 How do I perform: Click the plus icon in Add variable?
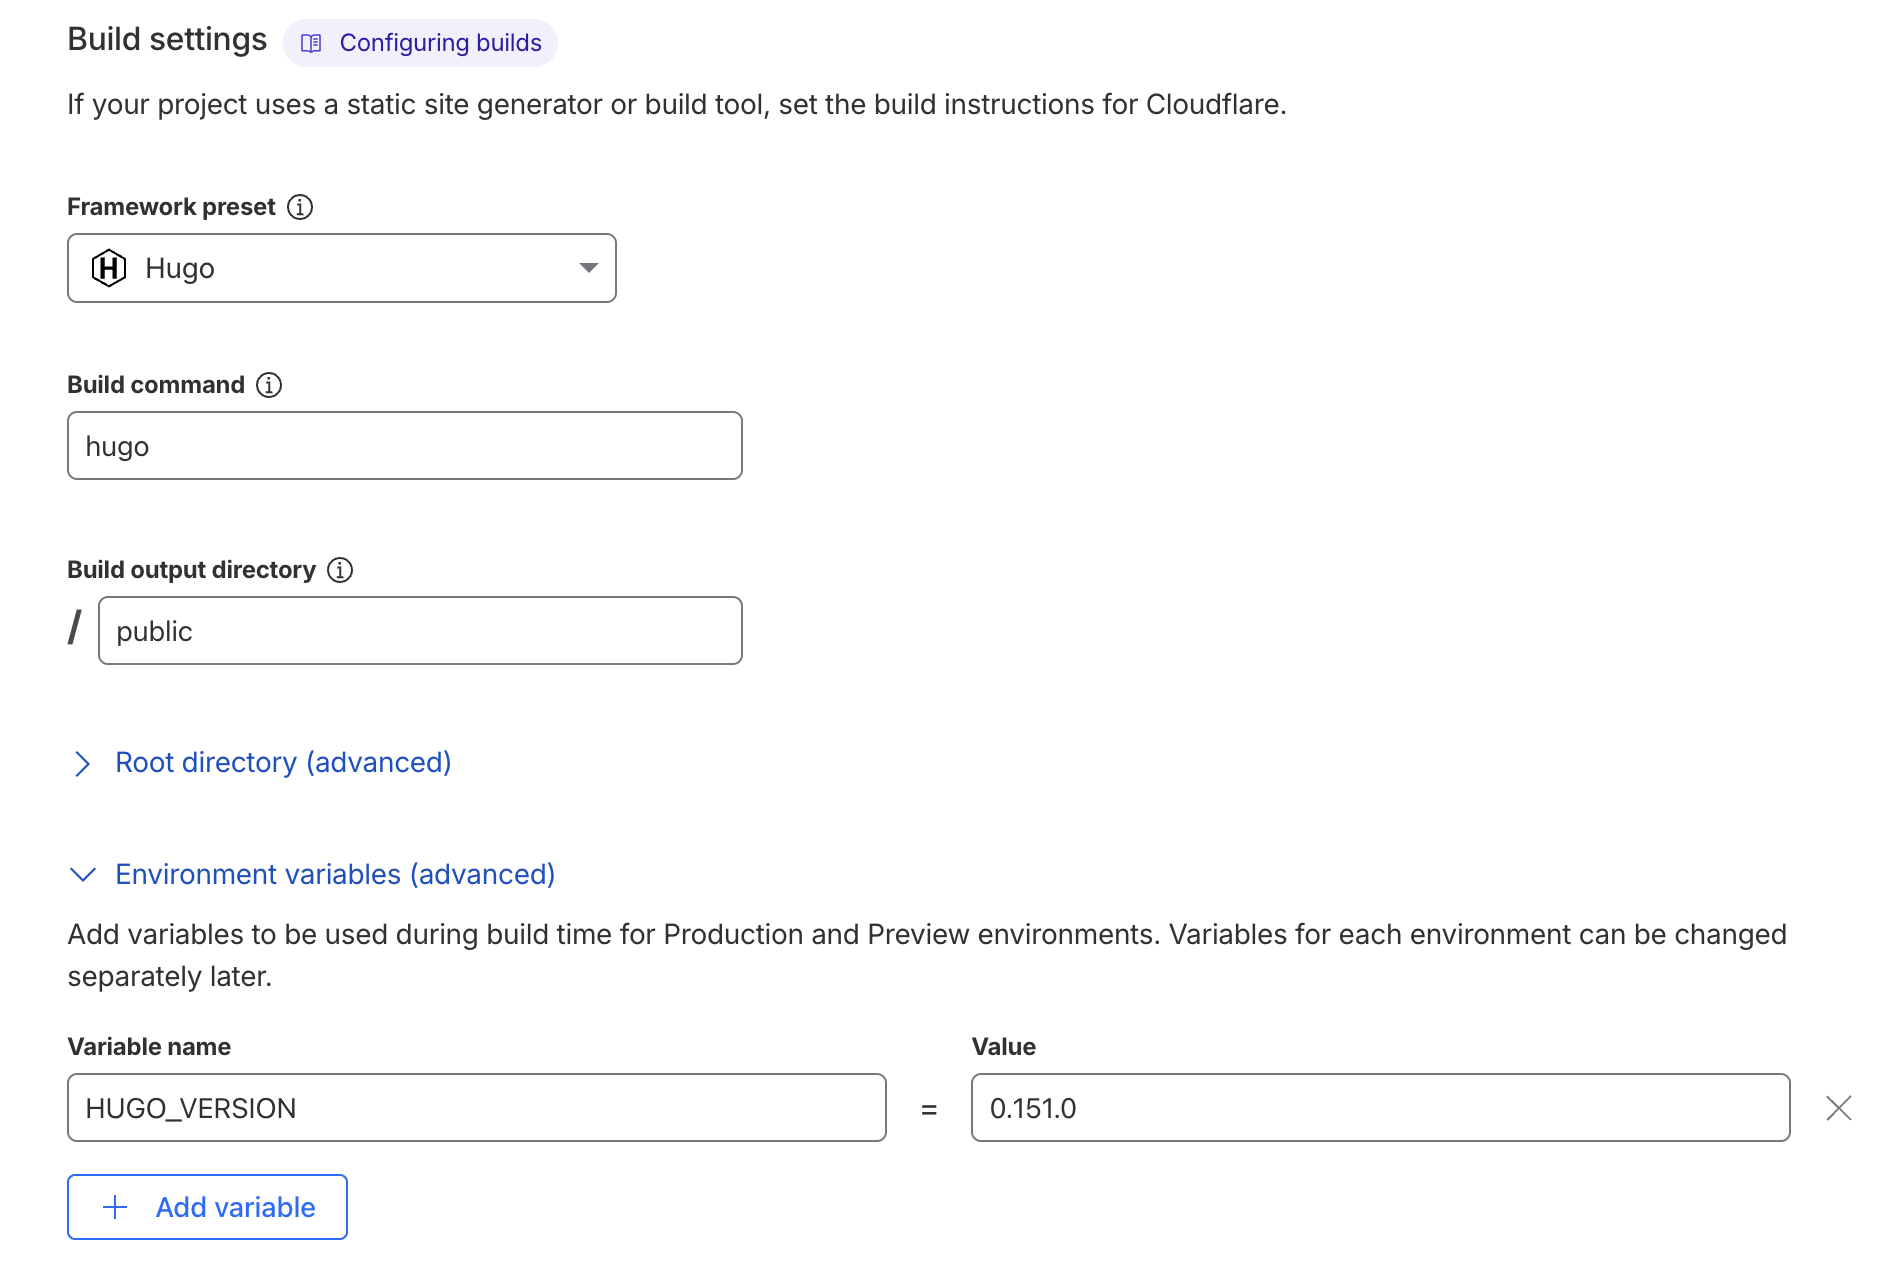116,1207
